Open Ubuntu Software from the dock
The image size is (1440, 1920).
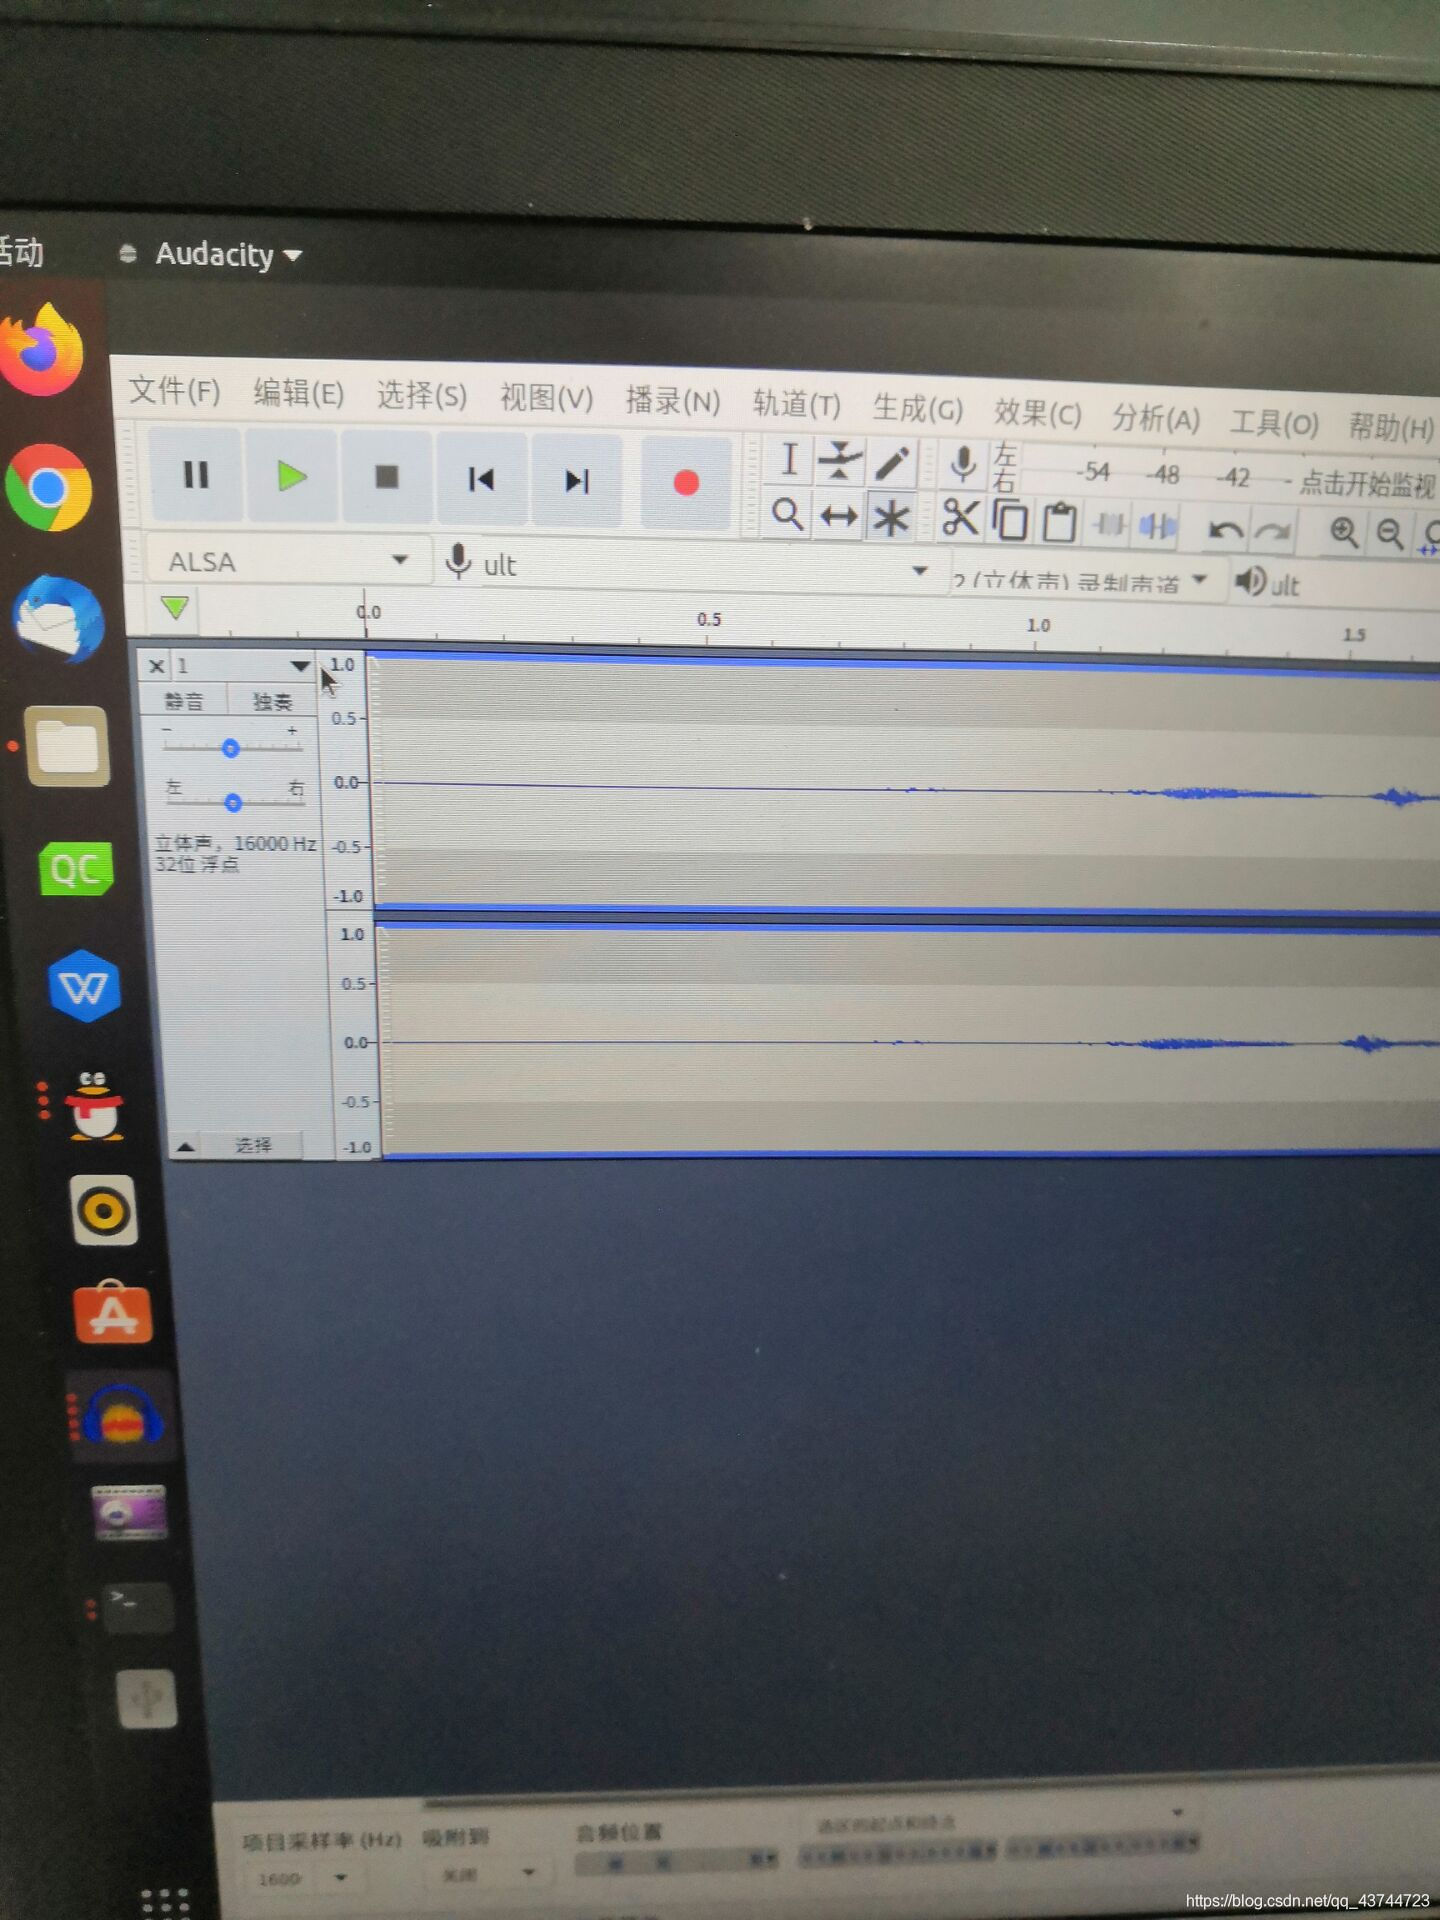coord(113,1312)
